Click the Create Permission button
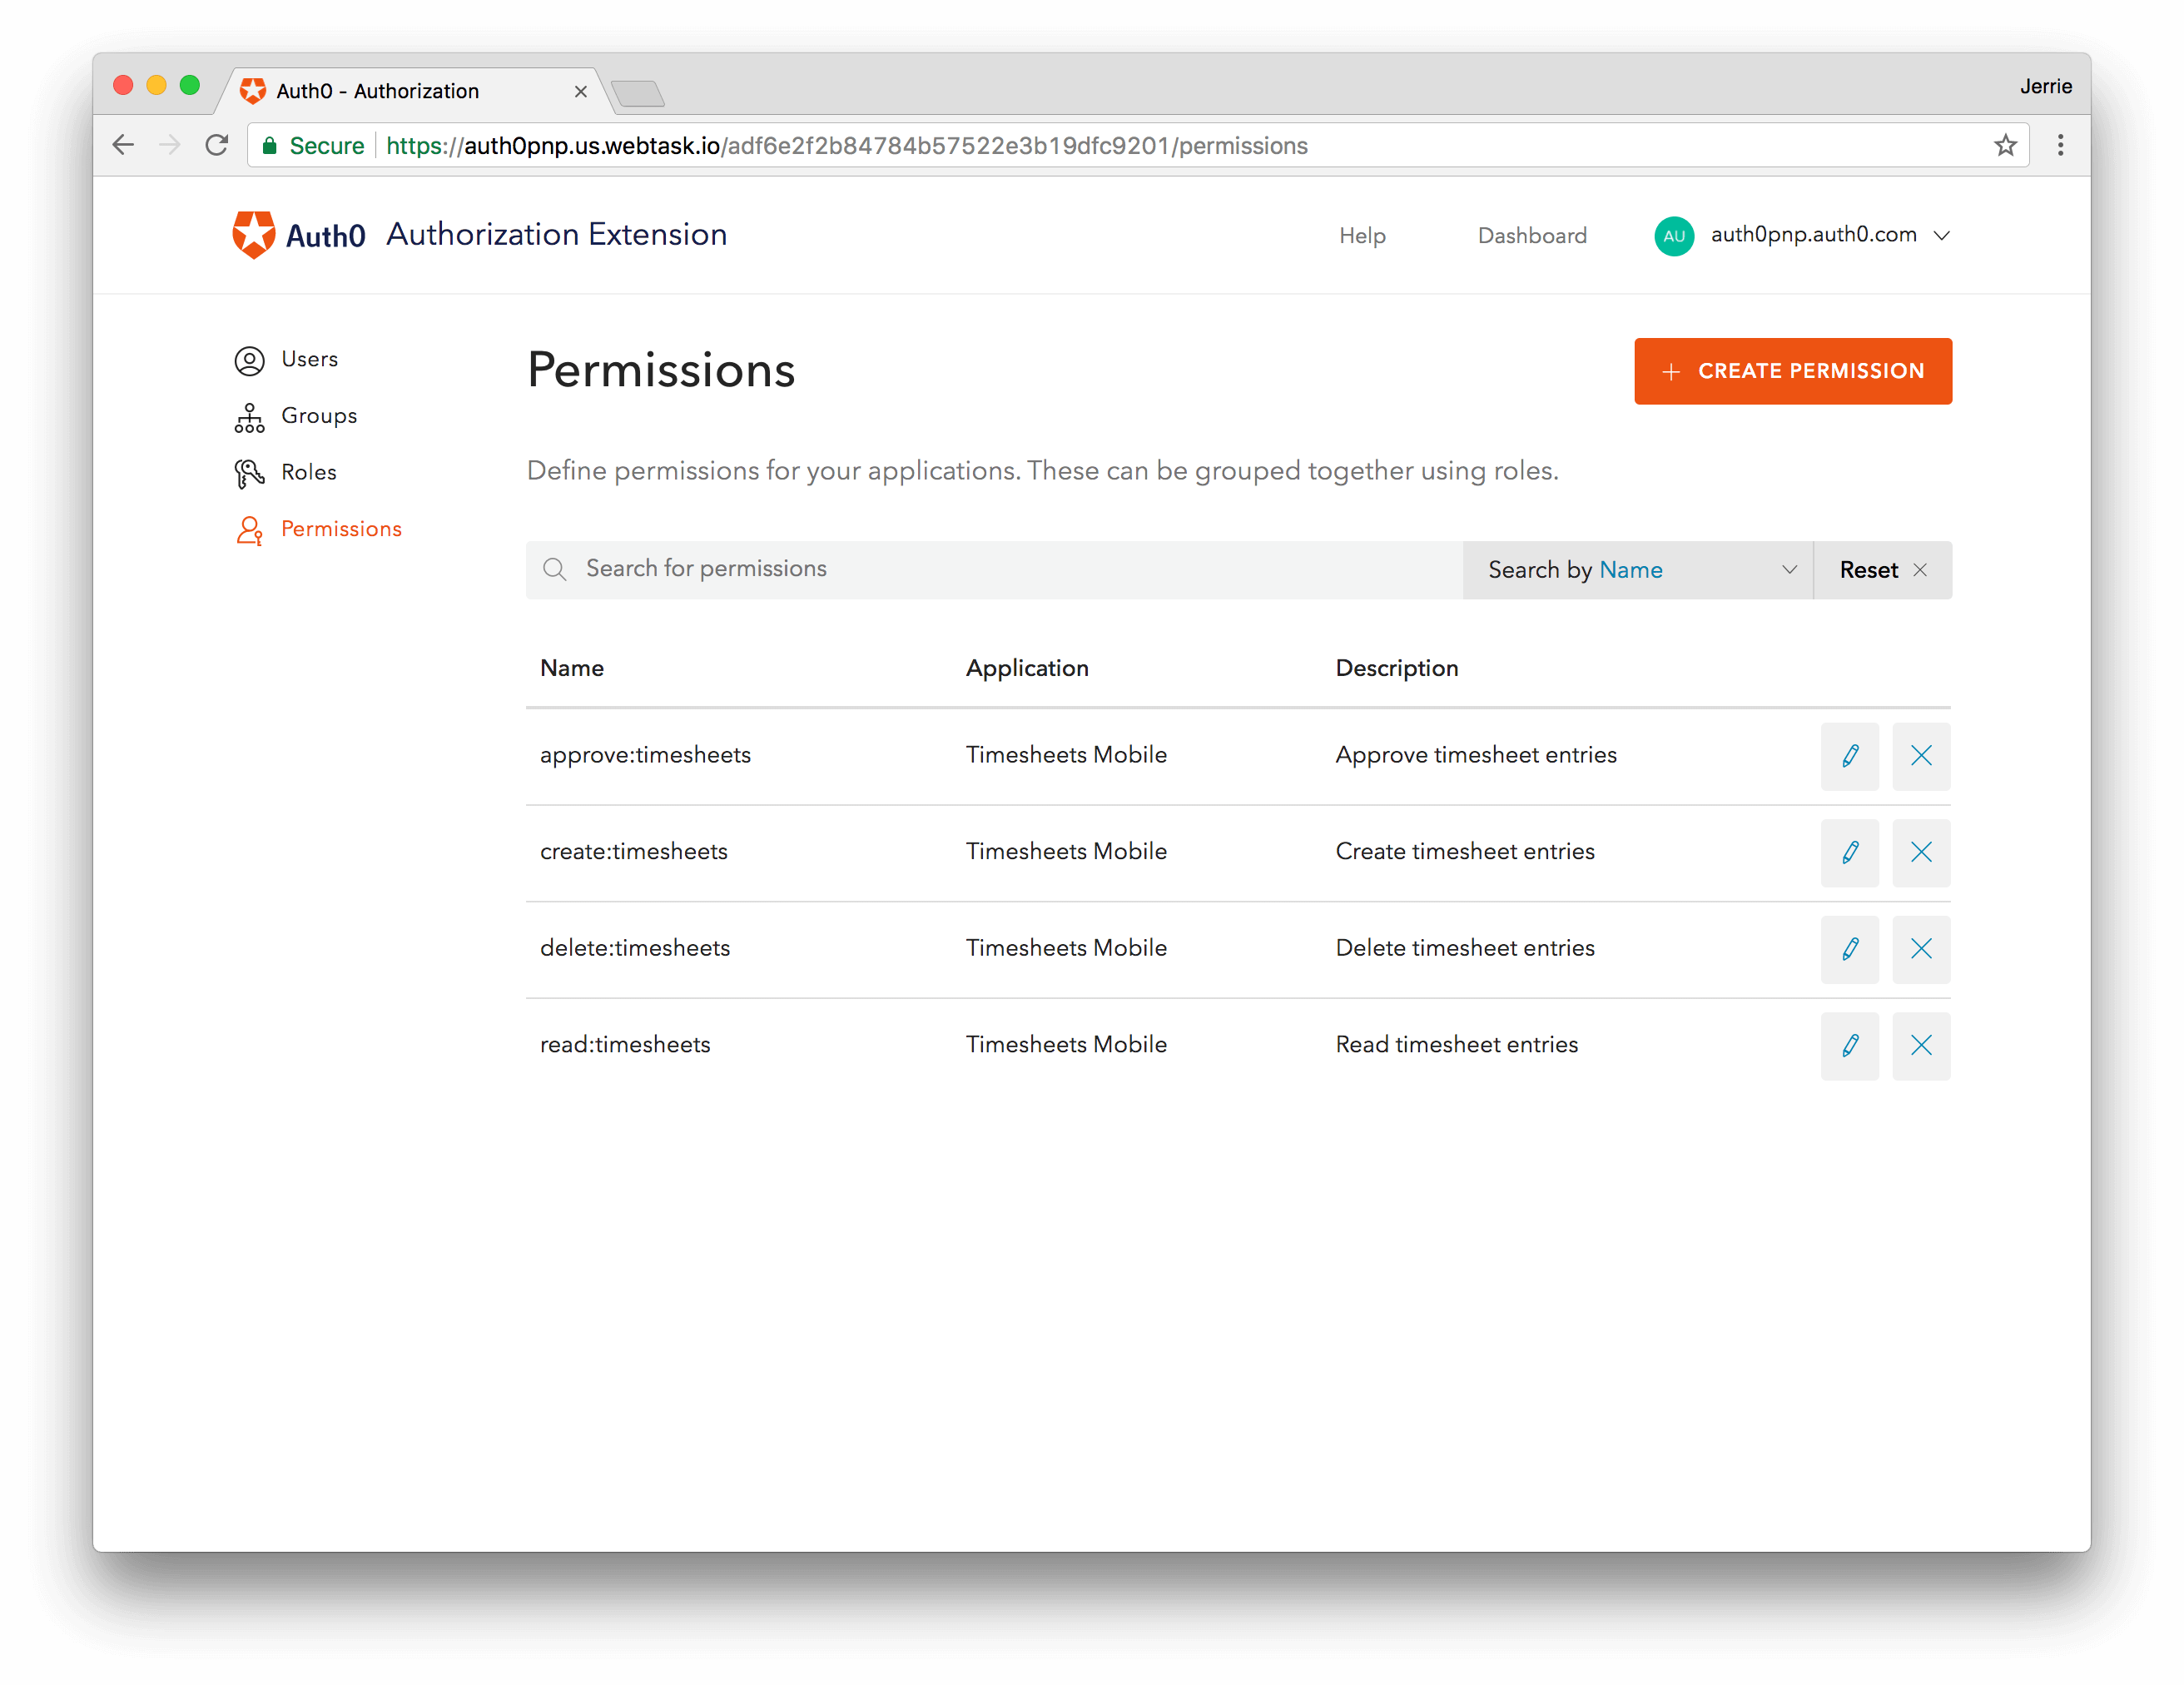The image size is (2184, 1685). click(x=1792, y=372)
